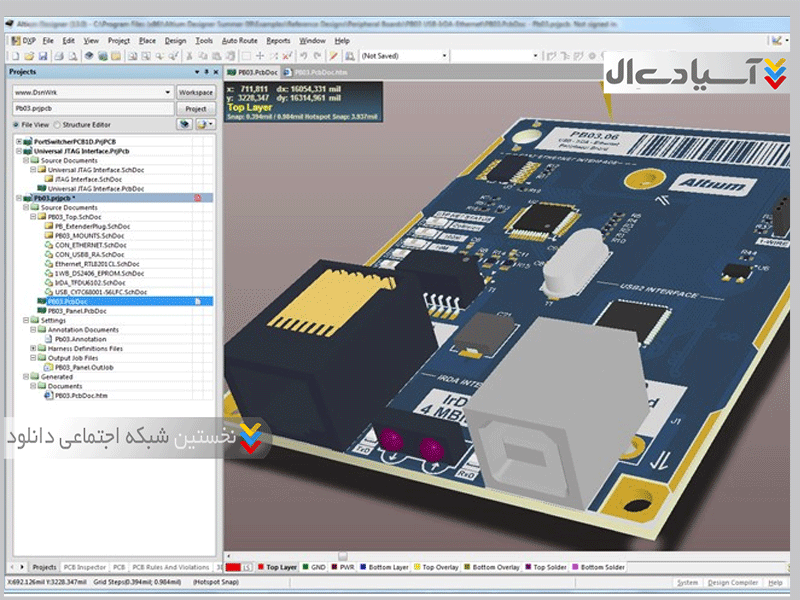Select the File View radio button
This screenshot has height=600, width=800.
(15, 125)
